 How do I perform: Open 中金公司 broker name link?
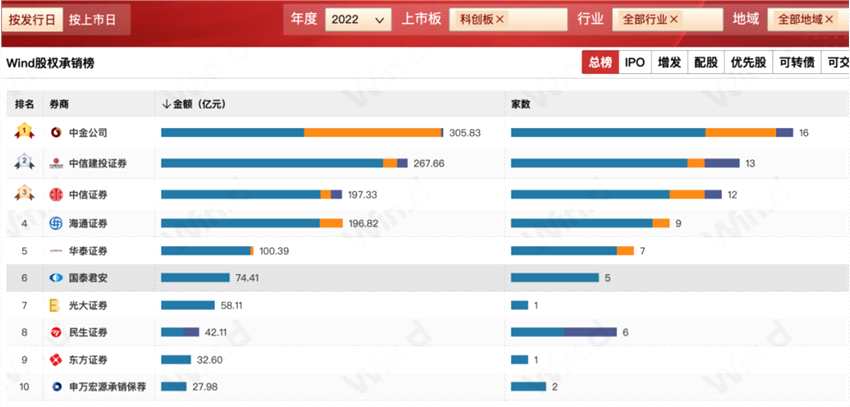pos(88,133)
